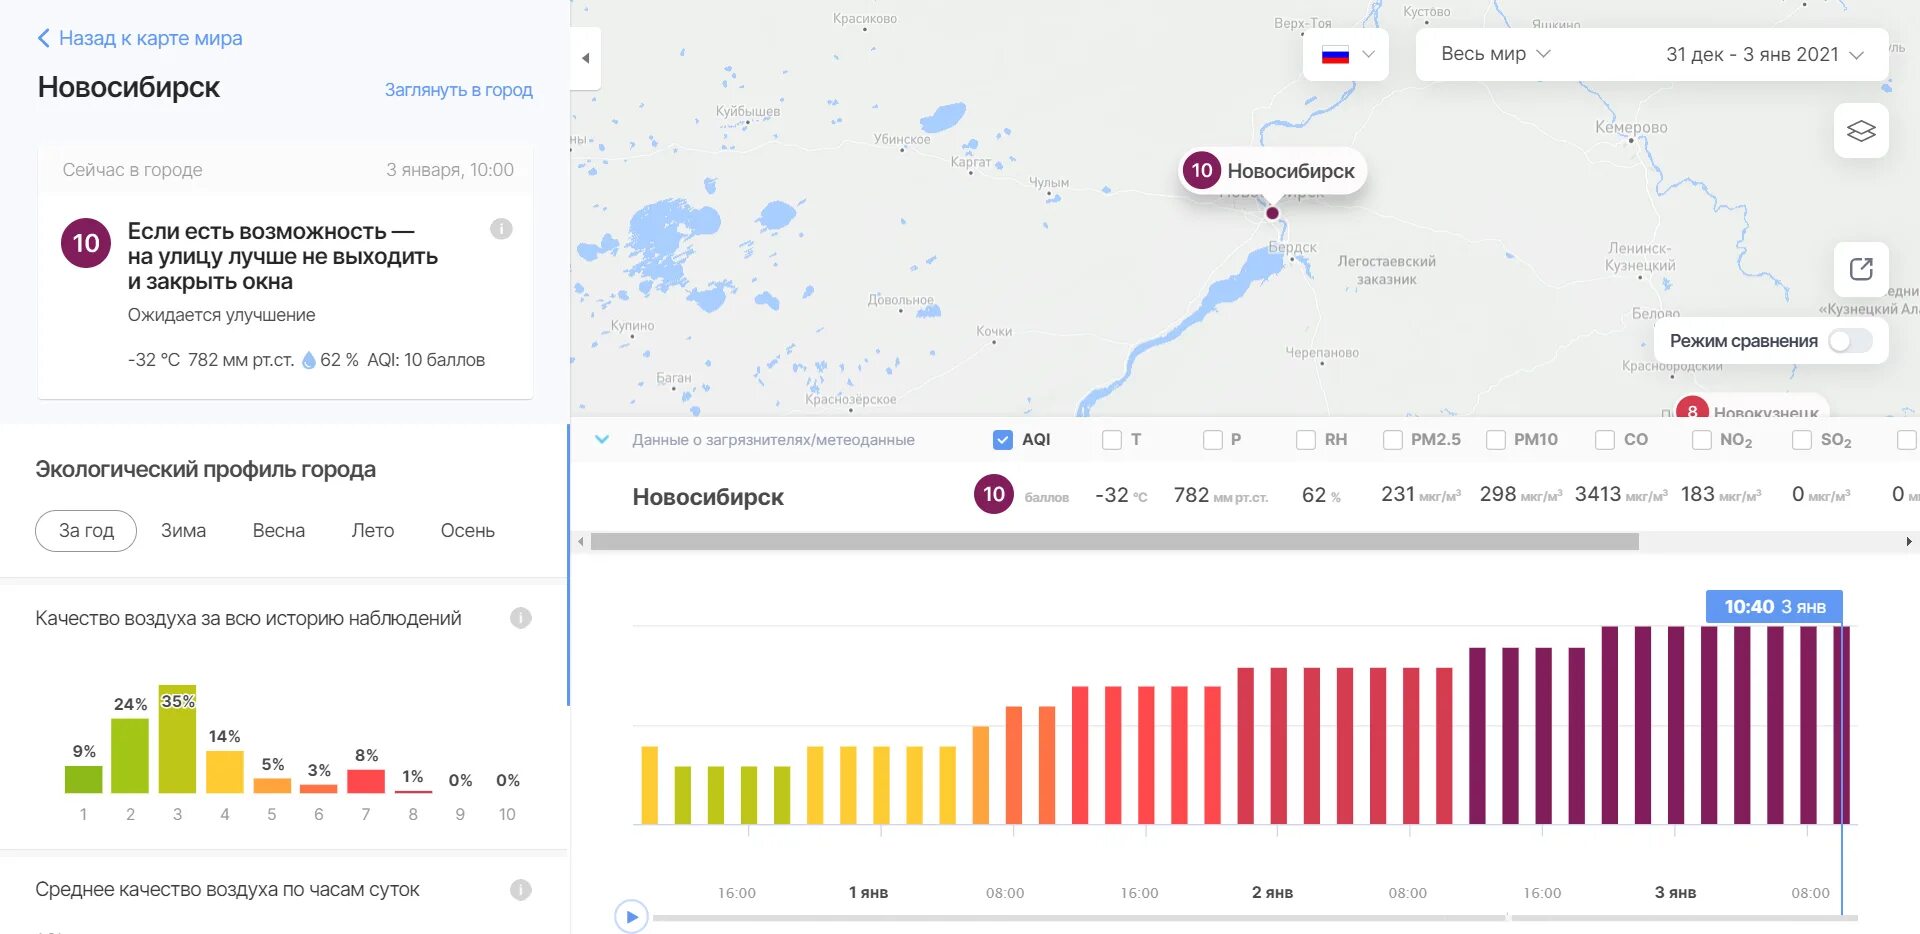The image size is (1920, 934).
Task: Click the '3 янв' axis label on the timeline
Action: click(x=1675, y=892)
